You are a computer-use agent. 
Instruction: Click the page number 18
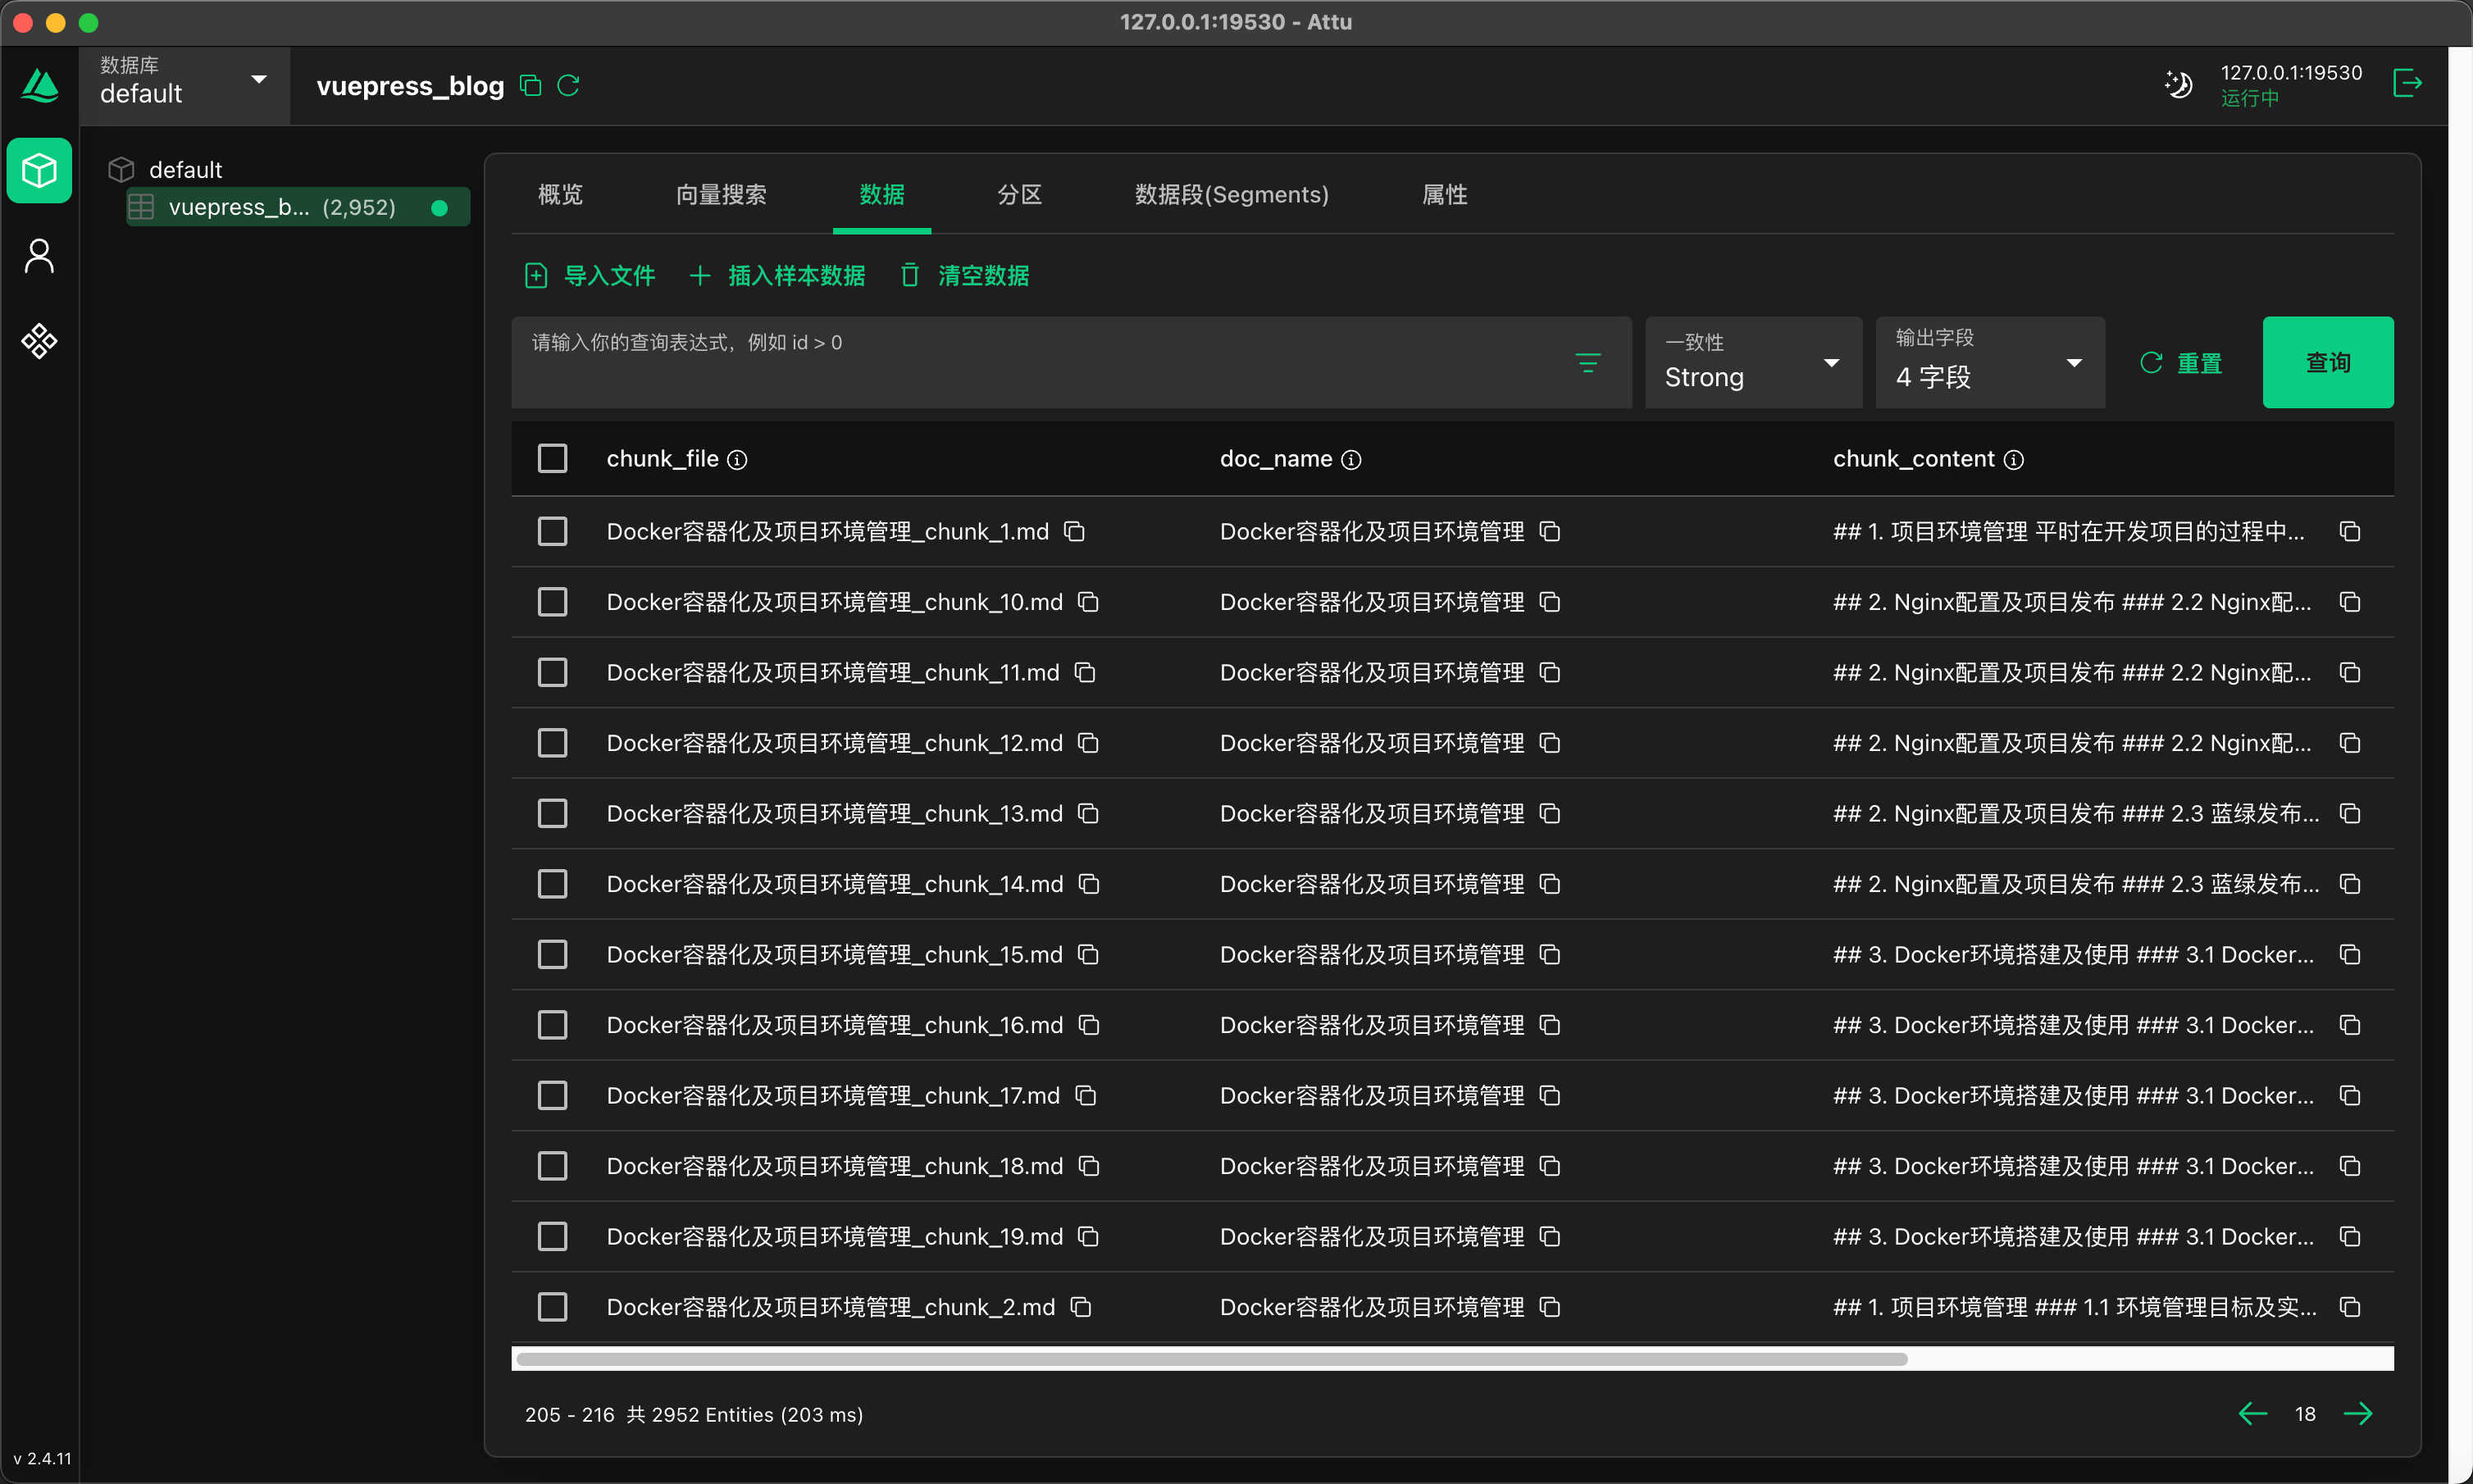pyautogui.click(x=2305, y=1414)
